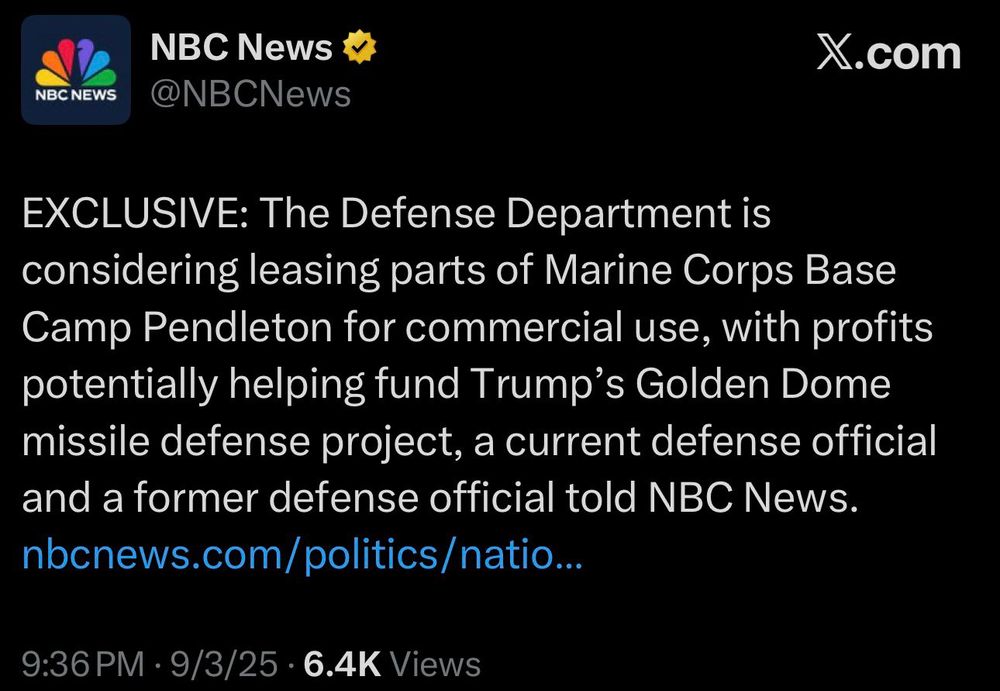Click the rainbow peacock logo in the avatar

[x=76, y=63]
